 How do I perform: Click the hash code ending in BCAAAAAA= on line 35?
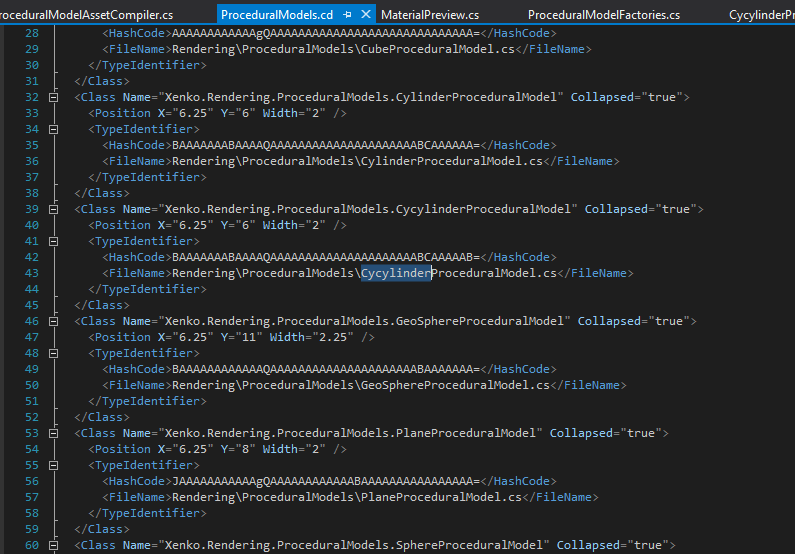coord(326,145)
